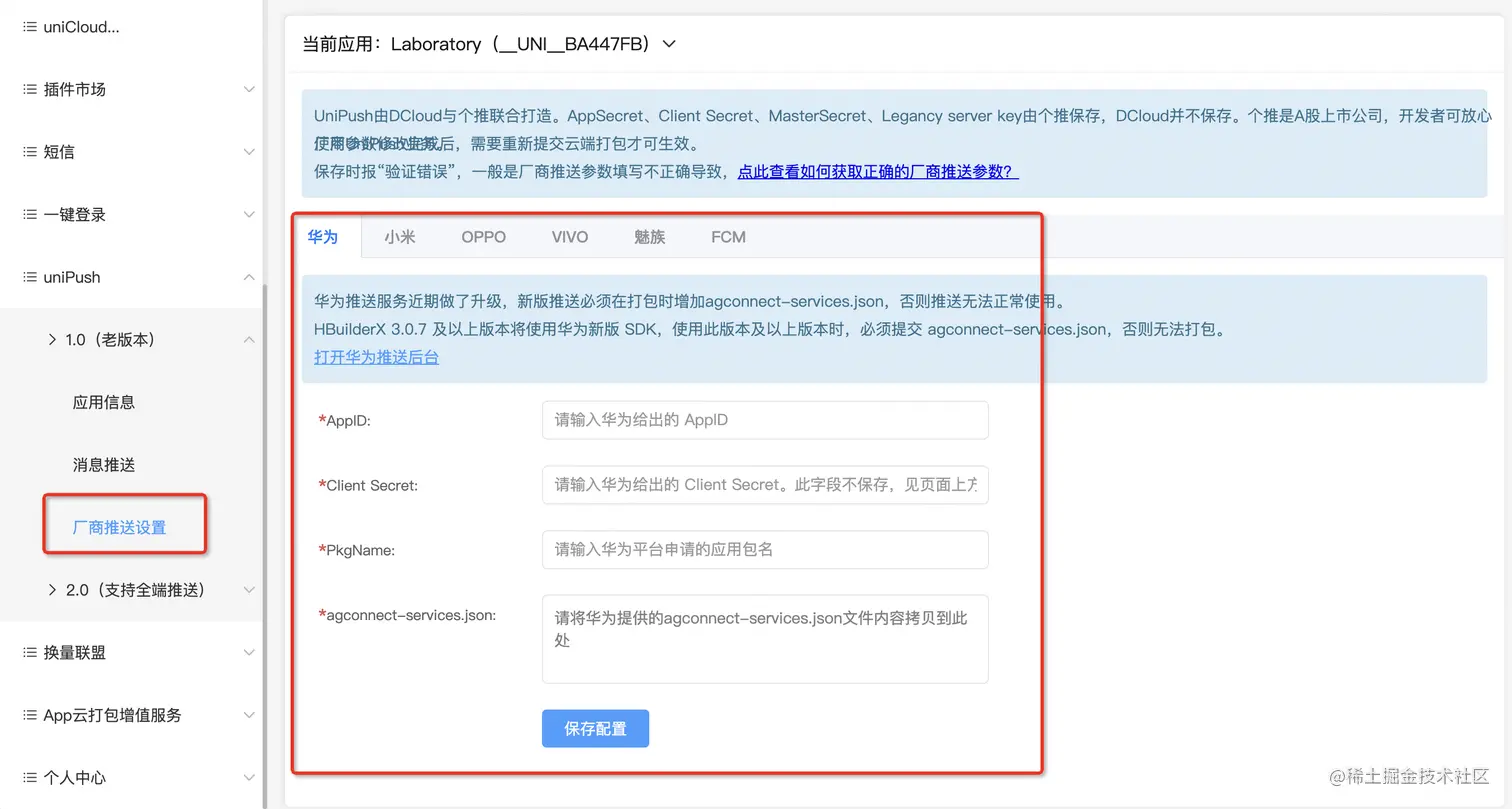Screen dimensions: 1512x809
Task: Expand the 短信 menu chevron
Action: point(249,152)
